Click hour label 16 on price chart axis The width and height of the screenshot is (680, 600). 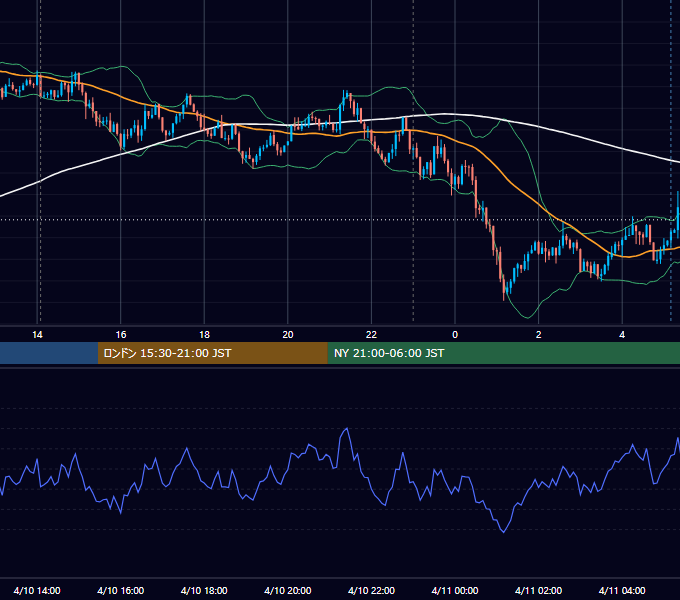tap(121, 334)
